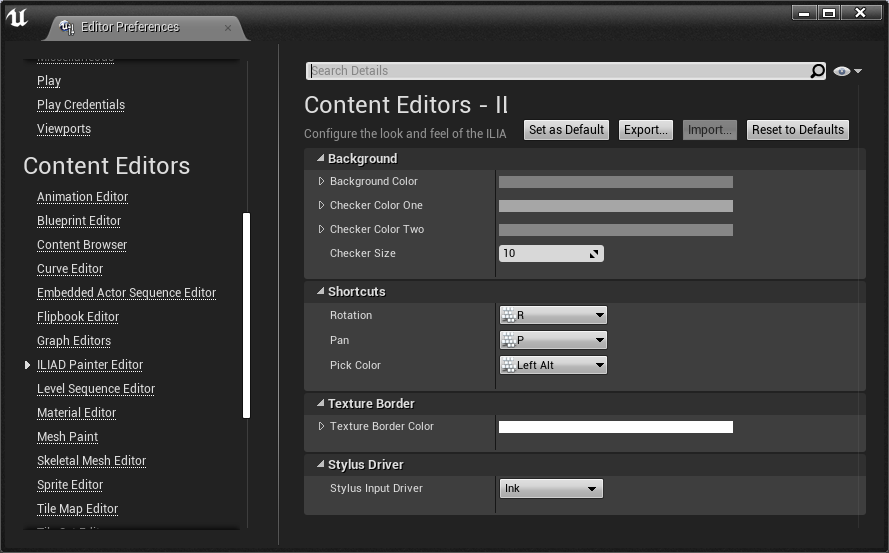Click the Unreal Engine logo icon
The width and height of the screenshot is (889, 553).
(x=17, y=17)
